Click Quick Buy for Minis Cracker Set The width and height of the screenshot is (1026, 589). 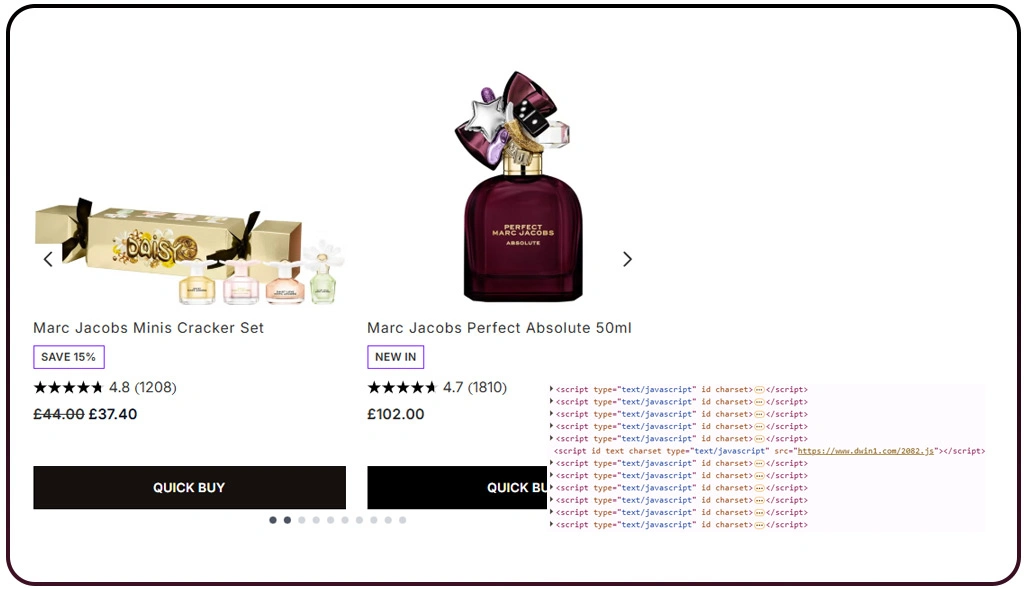190,488
